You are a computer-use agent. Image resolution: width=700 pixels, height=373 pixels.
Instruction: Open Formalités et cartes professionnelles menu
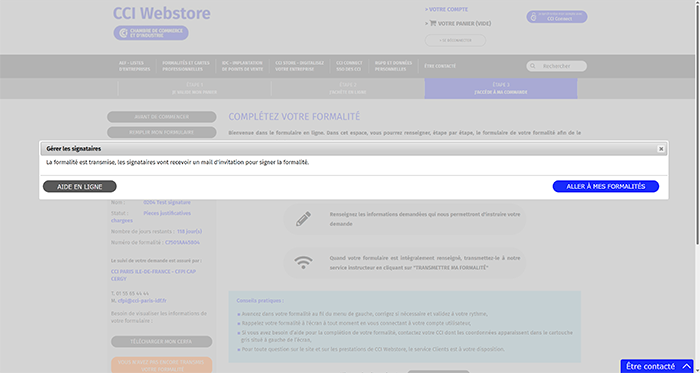tap(186, 66)
